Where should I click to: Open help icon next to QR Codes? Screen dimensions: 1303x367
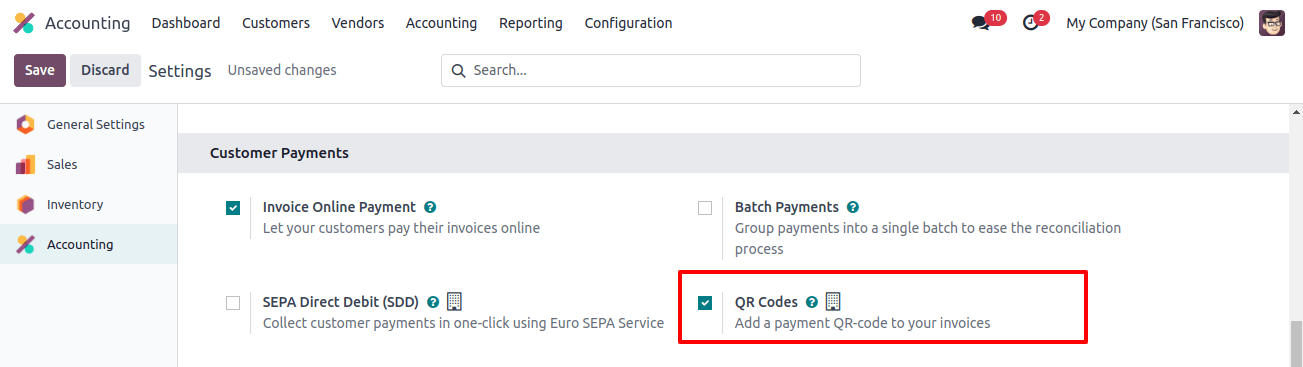click(812, 302)
